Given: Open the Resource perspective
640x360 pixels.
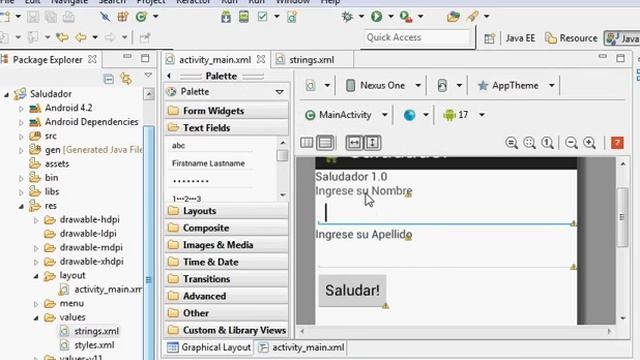Looking at the screenshot, I should 571,38.
